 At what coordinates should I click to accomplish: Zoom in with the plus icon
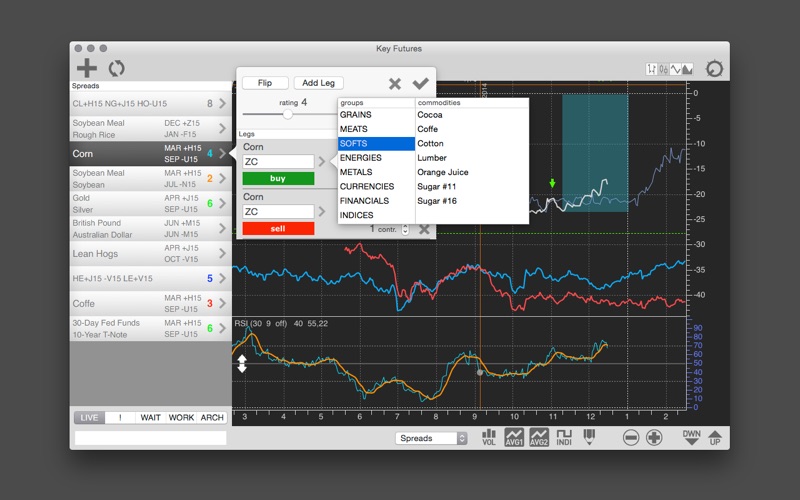(654, 437)
